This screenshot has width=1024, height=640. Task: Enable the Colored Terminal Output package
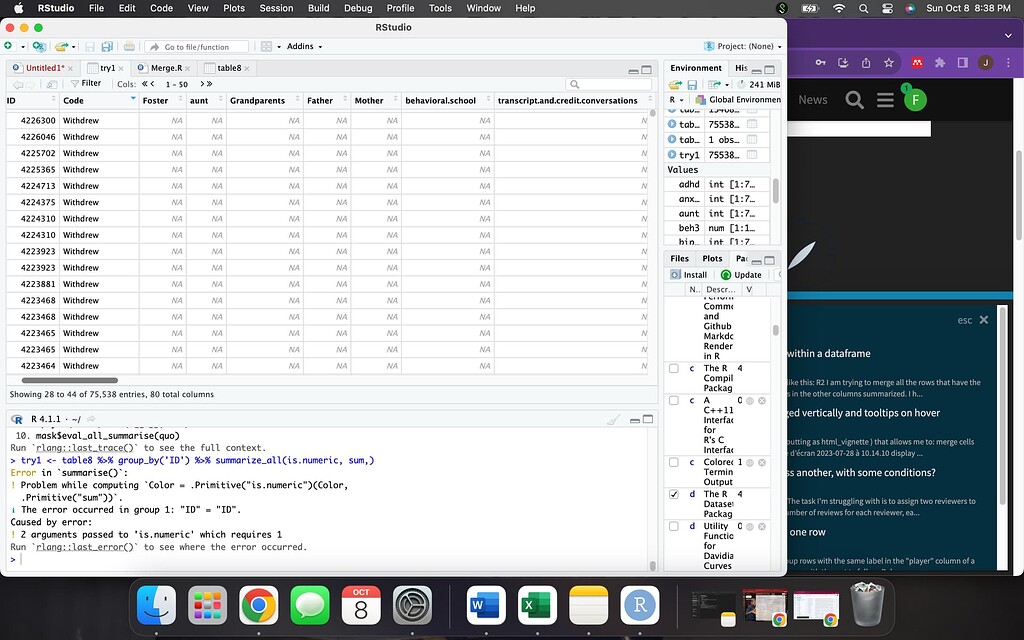[x=675, y=462]
